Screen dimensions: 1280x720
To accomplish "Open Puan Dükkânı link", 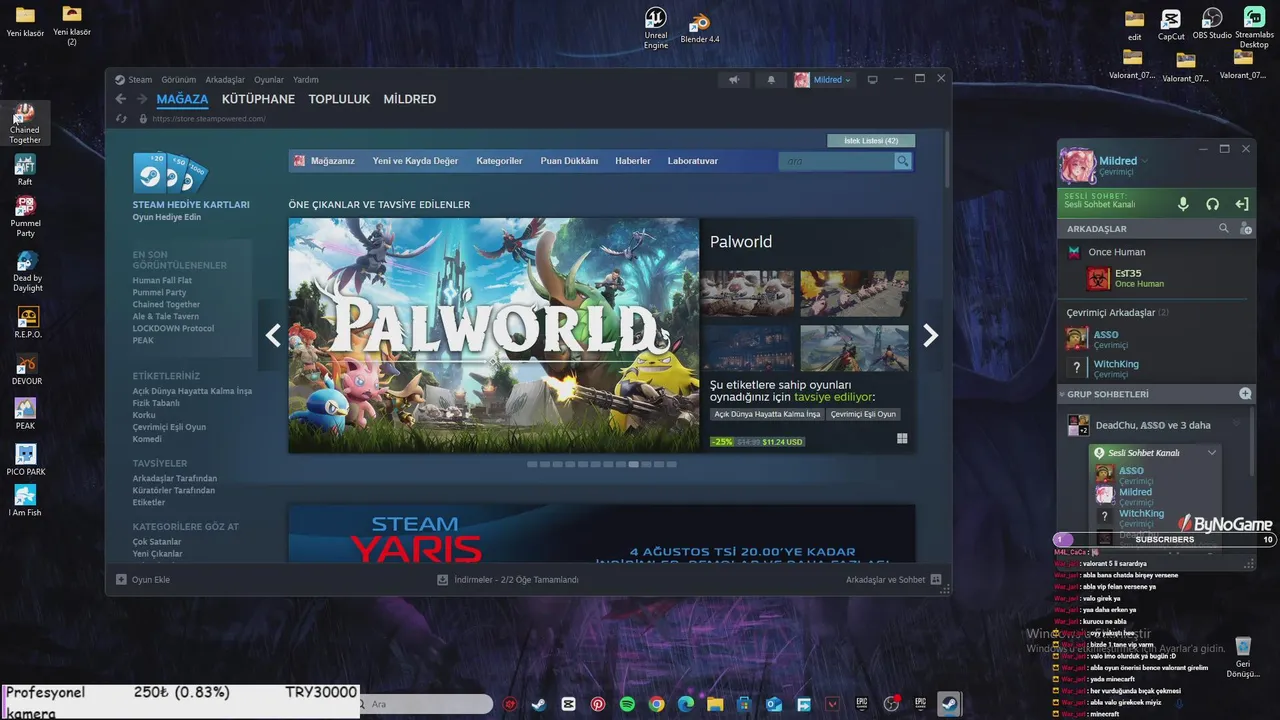I will tap(569, 161).
